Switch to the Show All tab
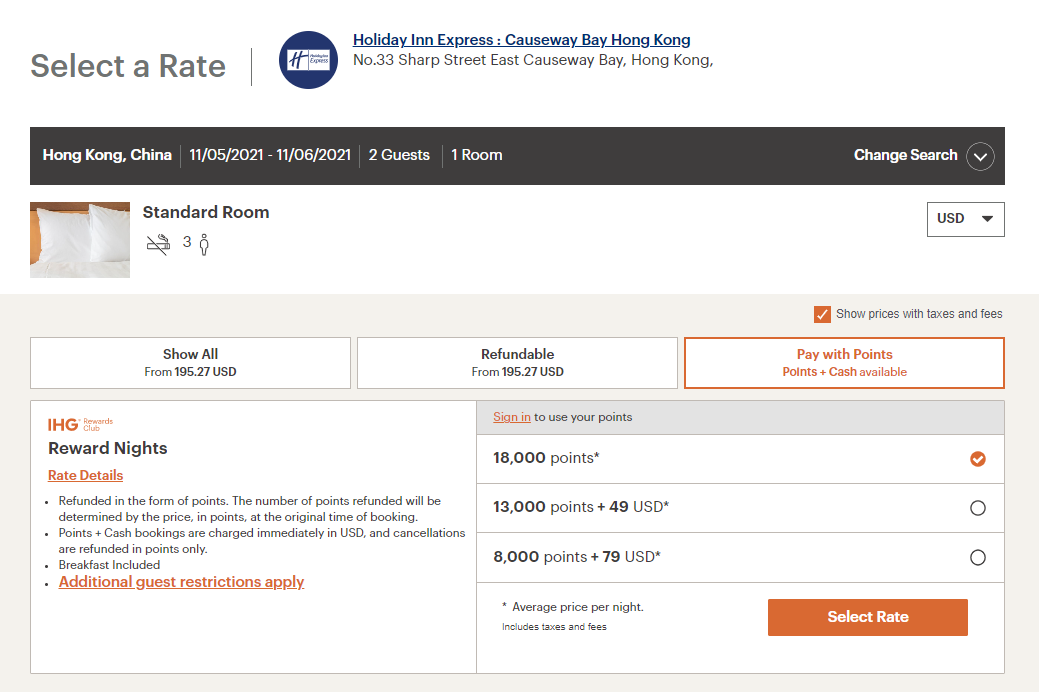 pyautogui.click(x=190, y=363)
